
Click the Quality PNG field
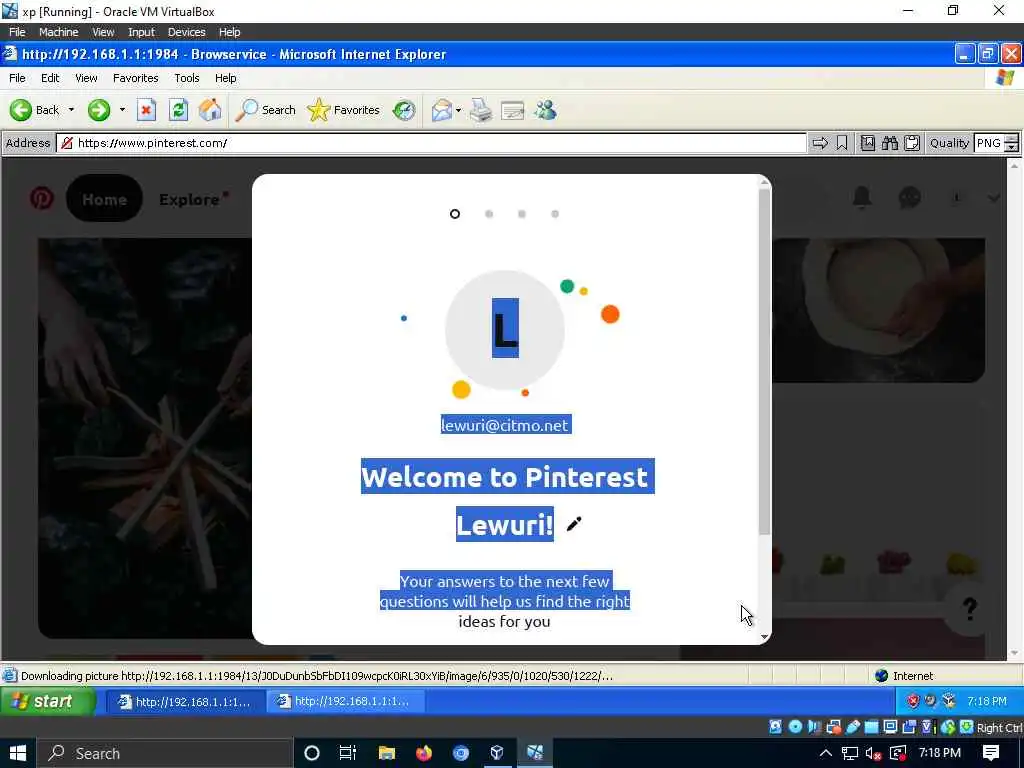[988, 143]
